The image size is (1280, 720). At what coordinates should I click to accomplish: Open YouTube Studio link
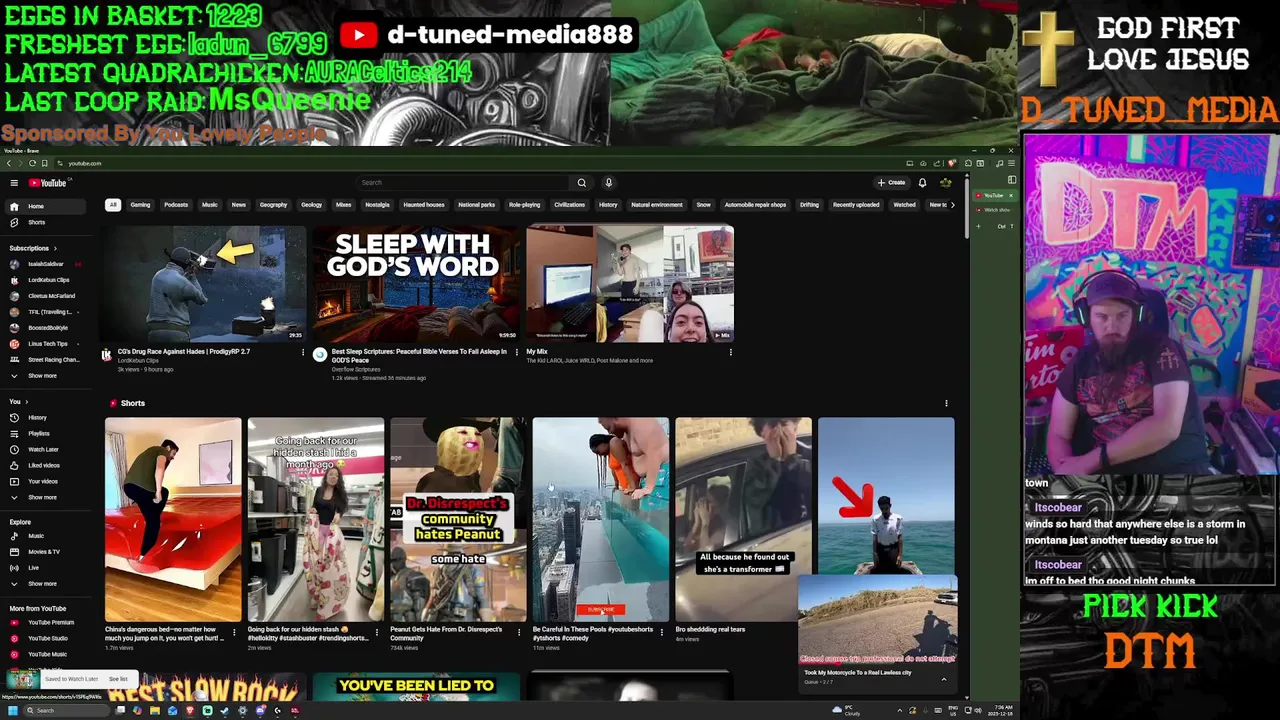coord(47,638)
